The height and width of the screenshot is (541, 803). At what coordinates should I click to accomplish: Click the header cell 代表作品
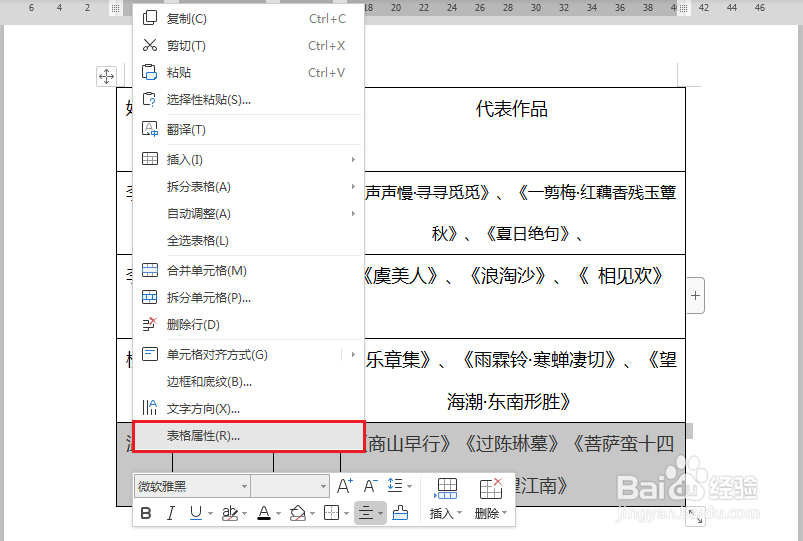512,109
